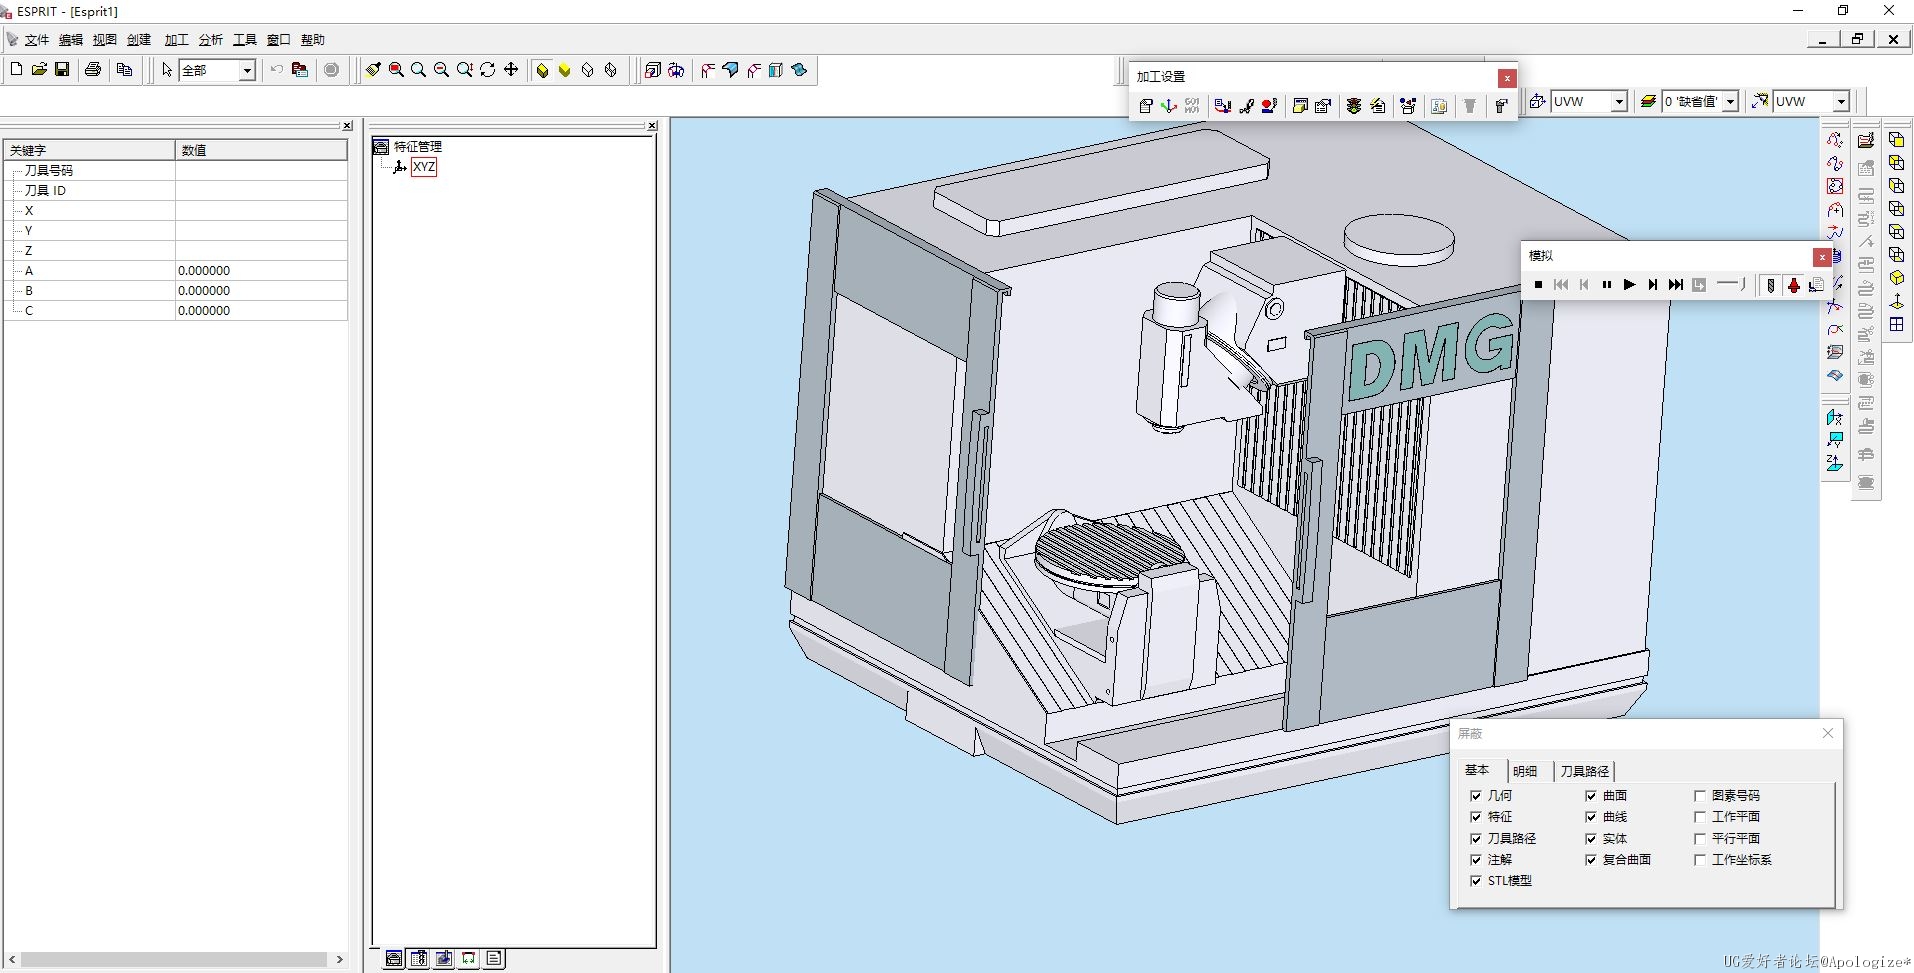The image size is (1914, 973).
Task: Uncheck the 注解 checkbox
Action: (x=1476, y=859)
